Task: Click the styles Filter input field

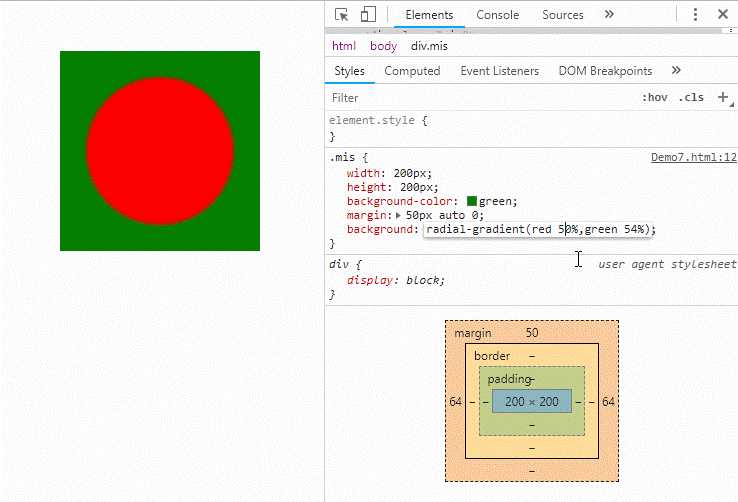Action: pyautogui.click(x=480, y=97)
